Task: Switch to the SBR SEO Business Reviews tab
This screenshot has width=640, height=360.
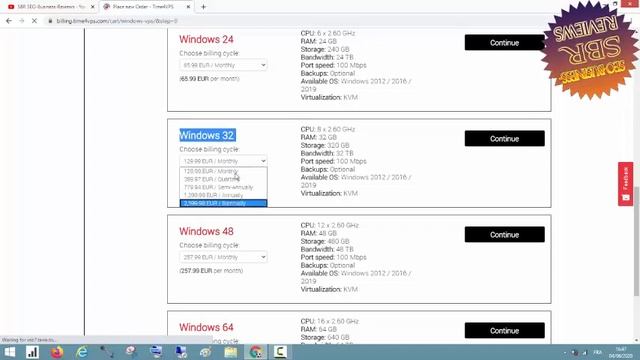Action: 49,7
